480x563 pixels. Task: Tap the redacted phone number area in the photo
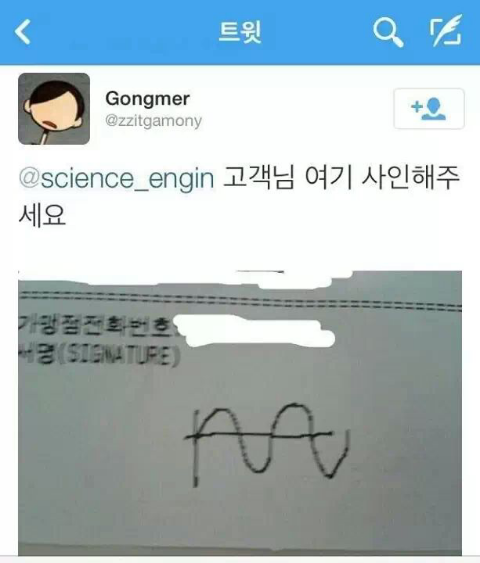254,331
